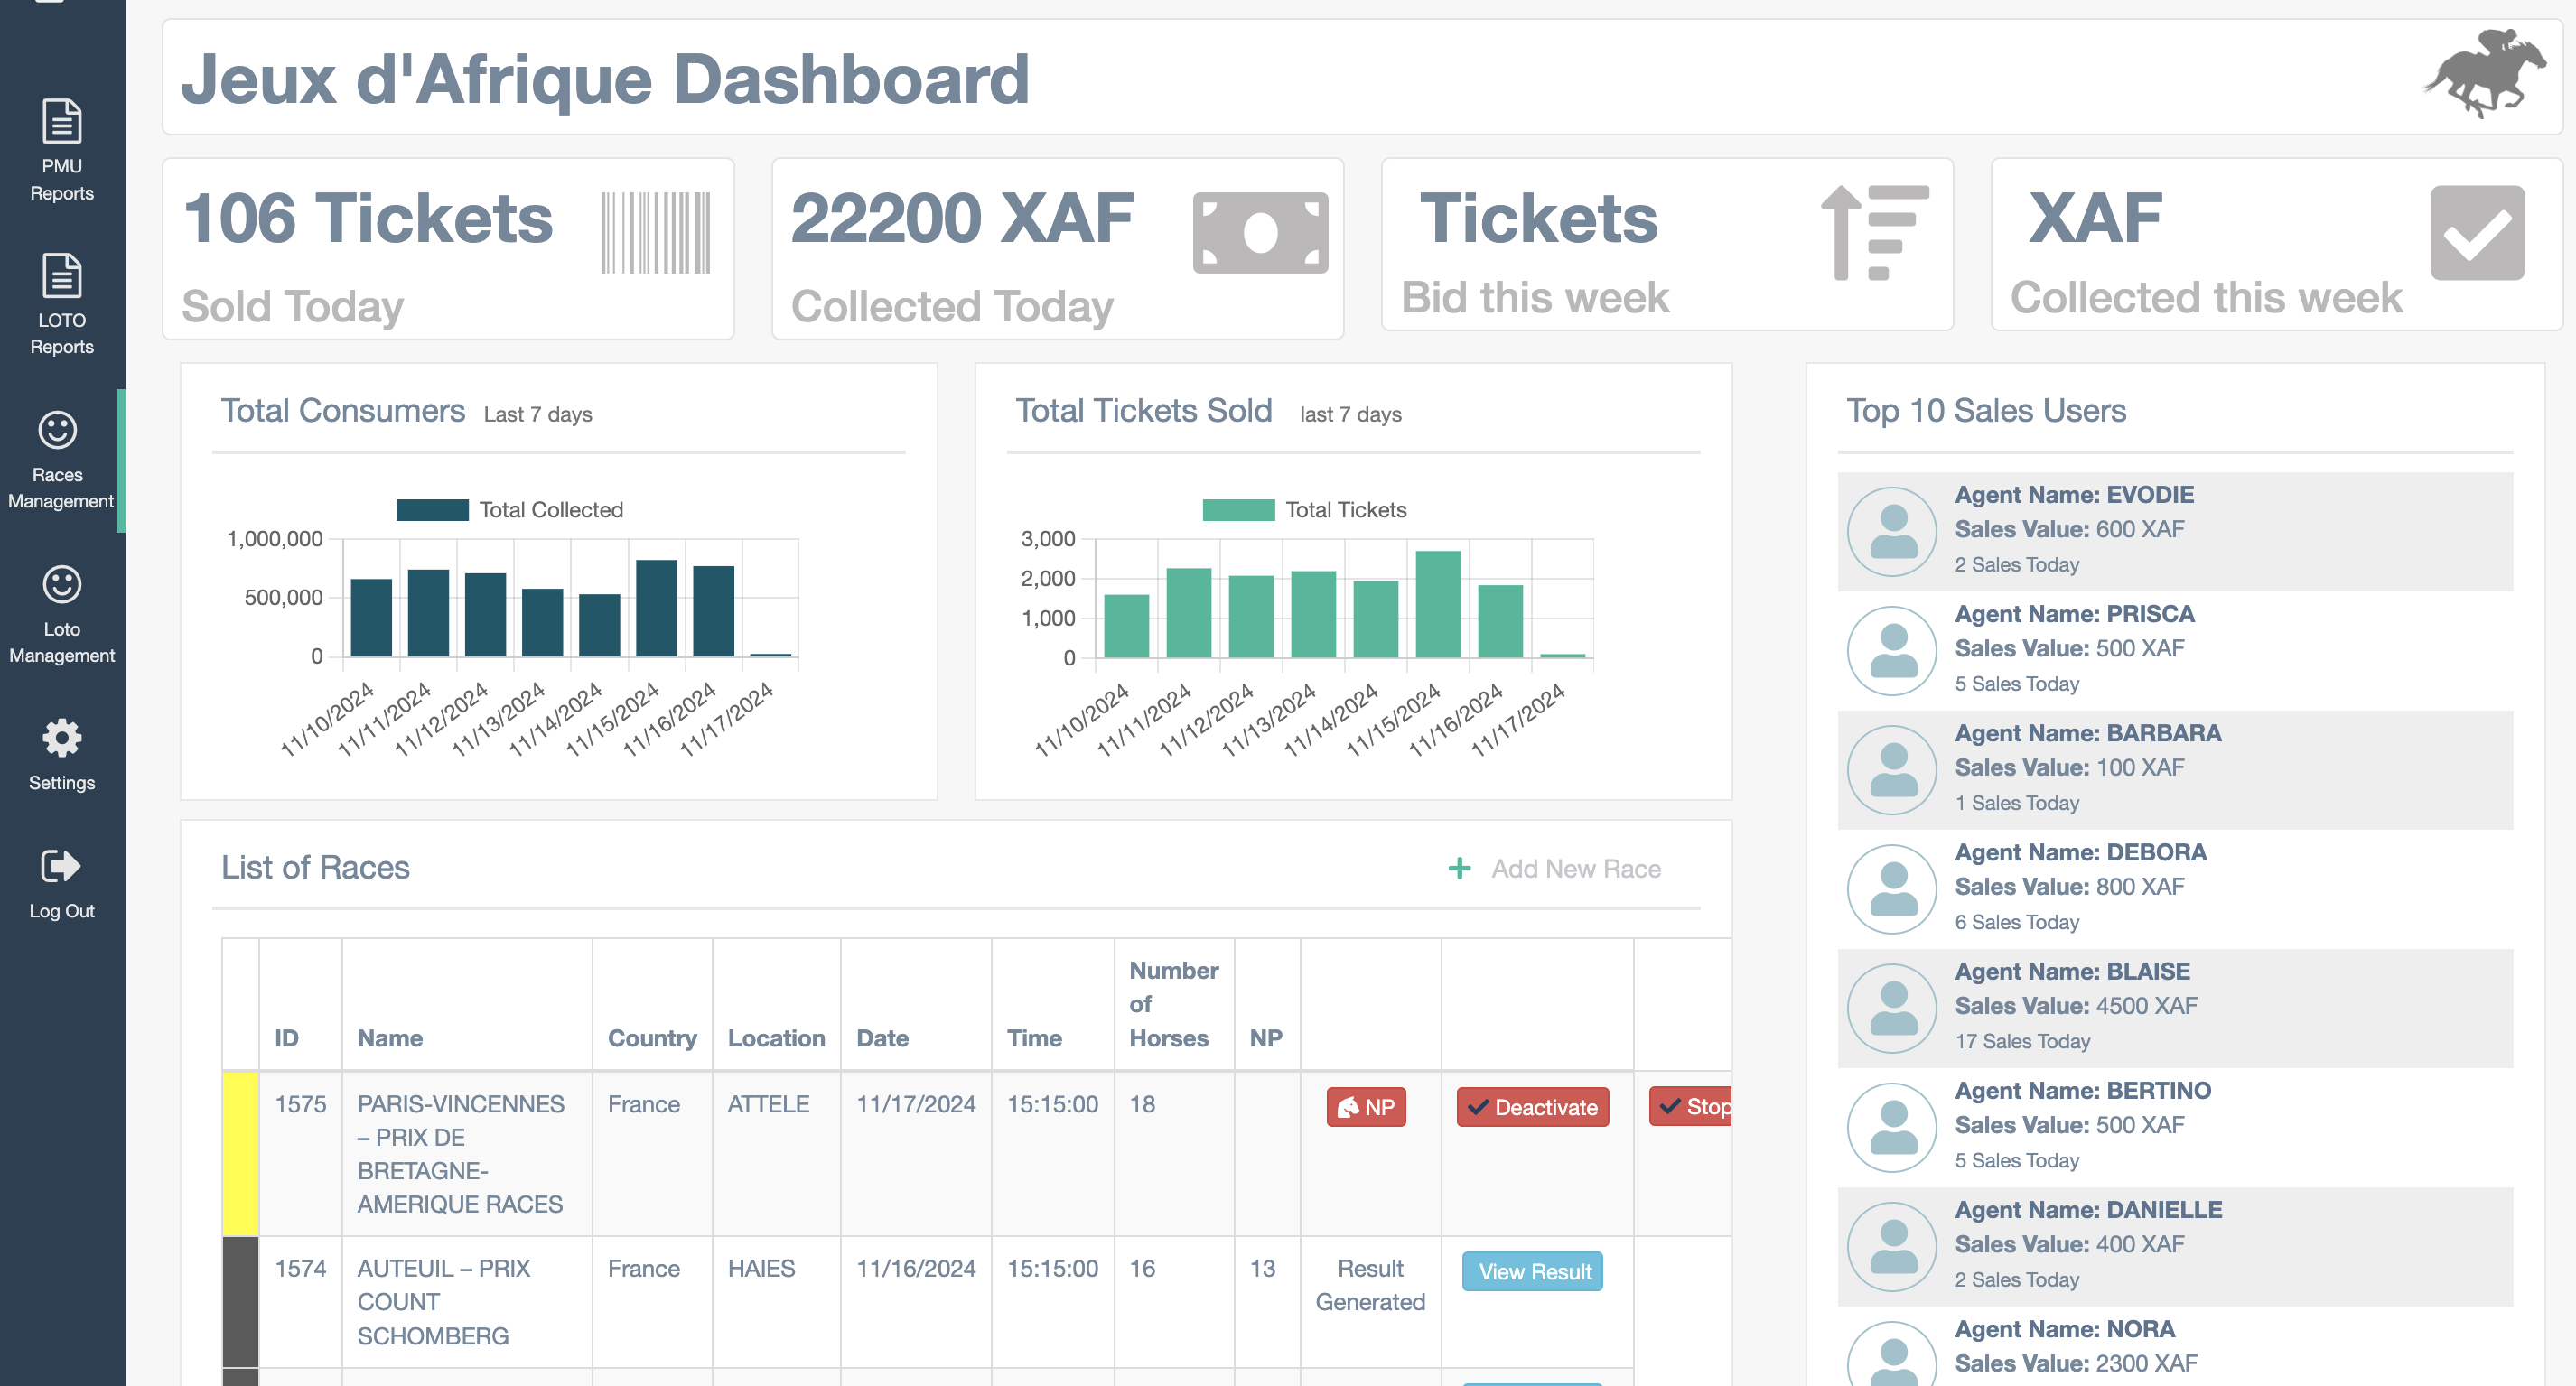Toggle the Total Collected legend swatch
Viewport: 2576px width, 1386px height.
(432, 510)
